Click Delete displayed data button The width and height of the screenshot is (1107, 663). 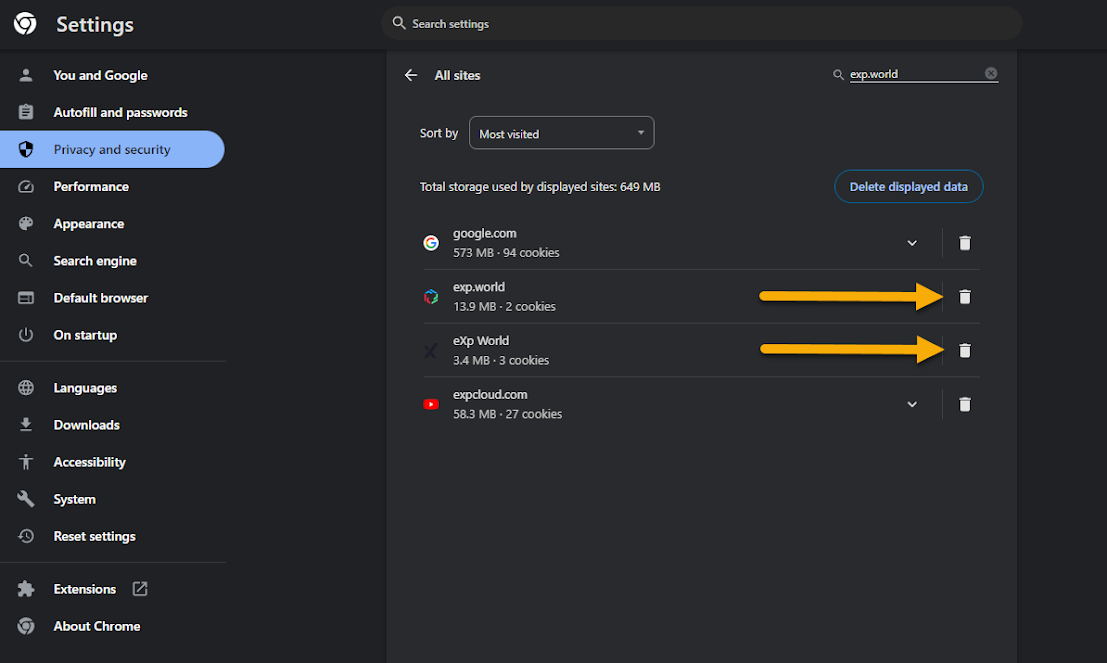coord(909,186)
